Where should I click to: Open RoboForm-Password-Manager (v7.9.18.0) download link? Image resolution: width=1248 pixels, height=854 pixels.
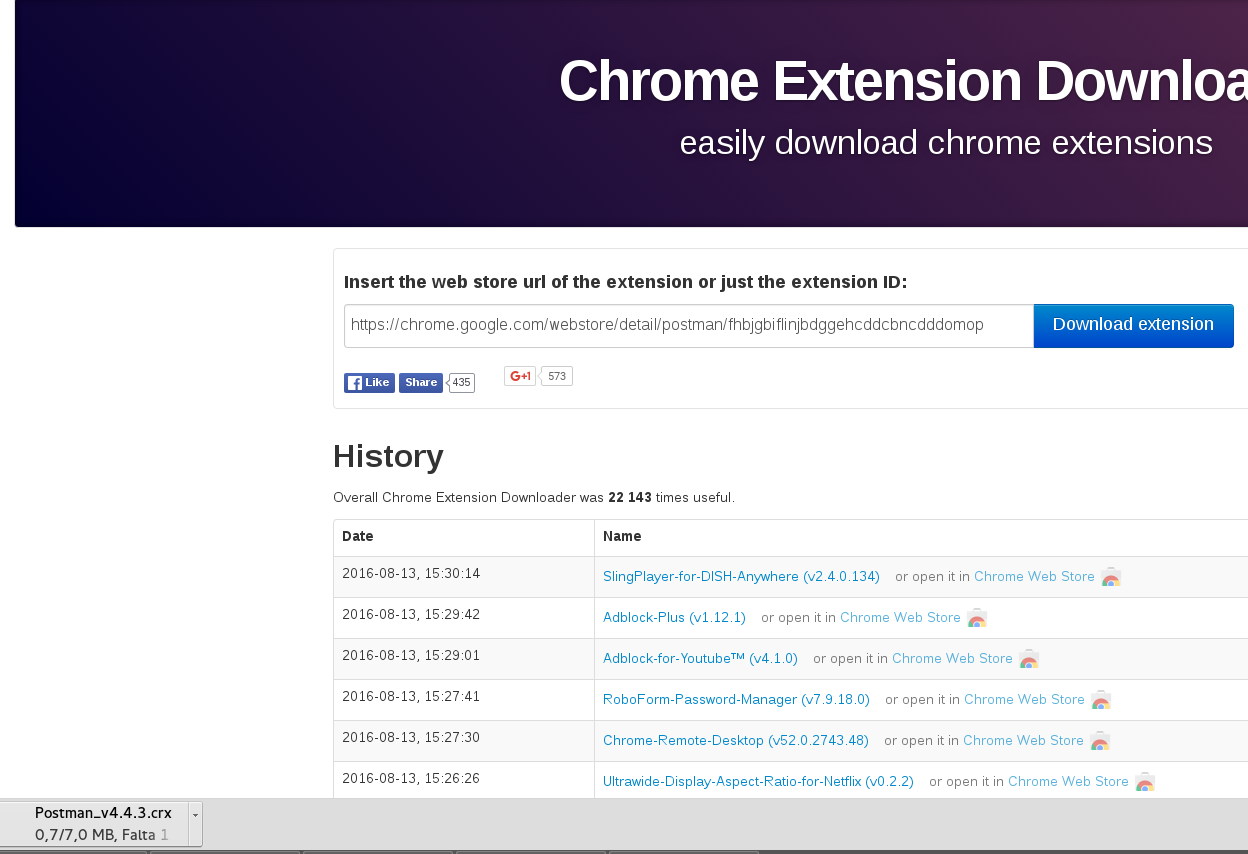tap(736, 700)
